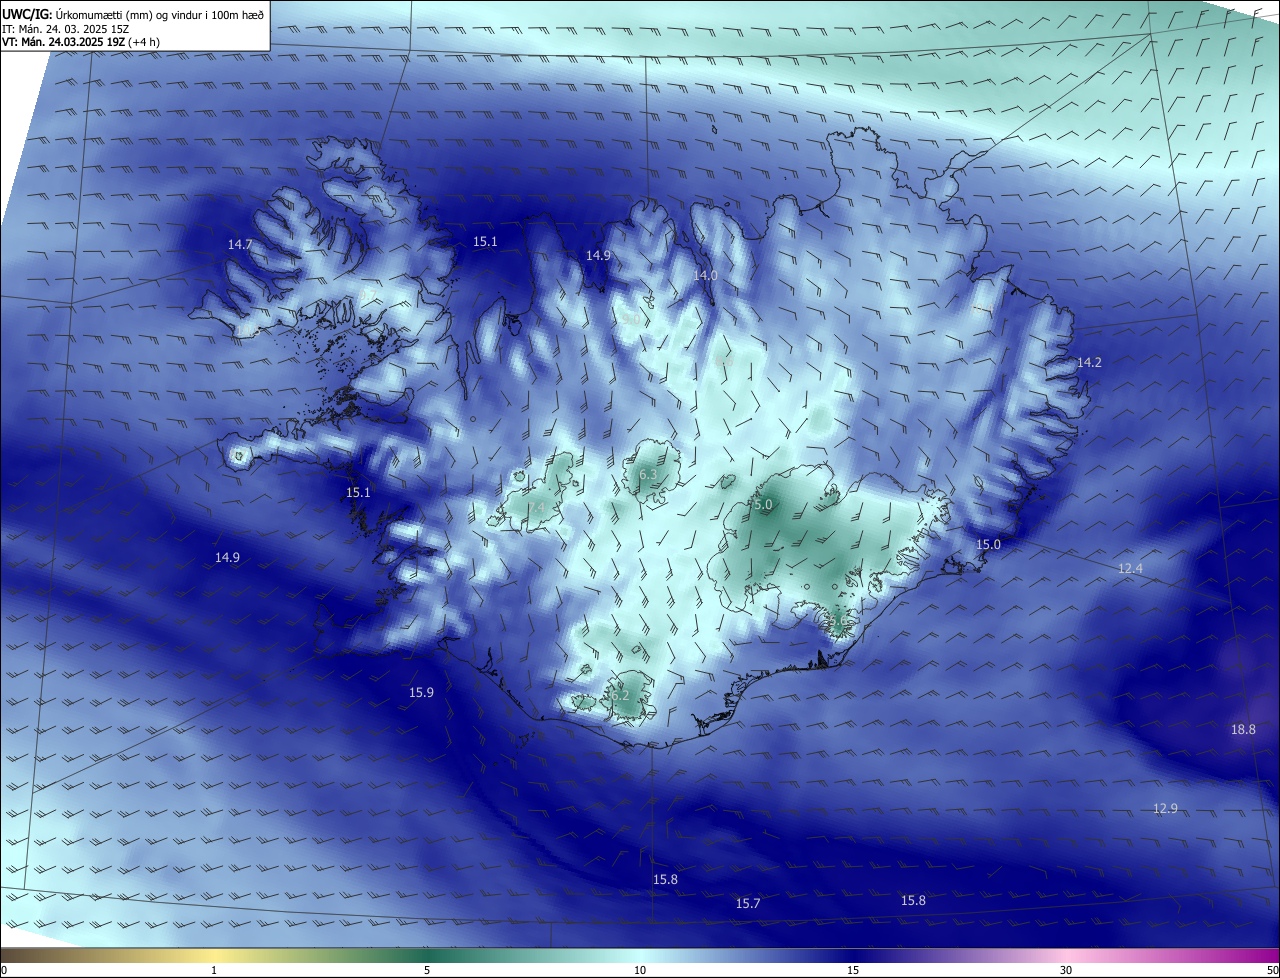This screenshot has height=978, width=1280.
Task: Click the 5 tick on the colour scale
Action: tap(427, 970)
